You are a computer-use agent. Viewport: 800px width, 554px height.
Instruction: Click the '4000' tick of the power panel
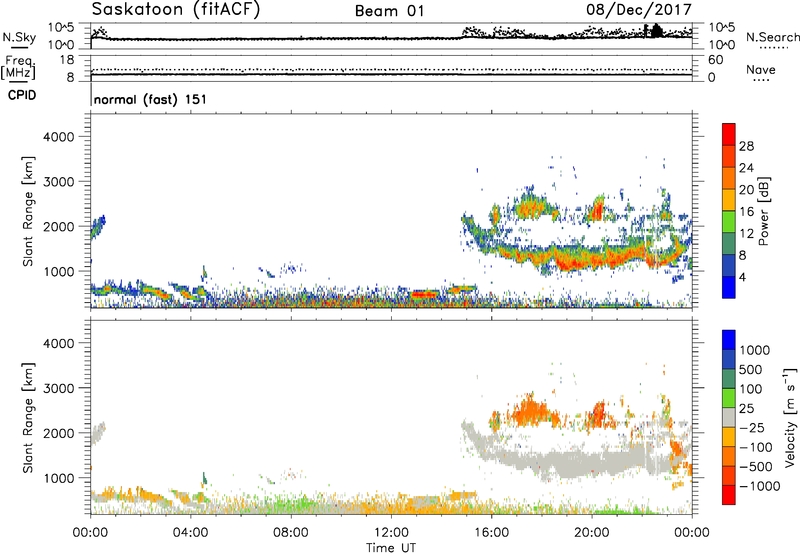click(59, 137)
